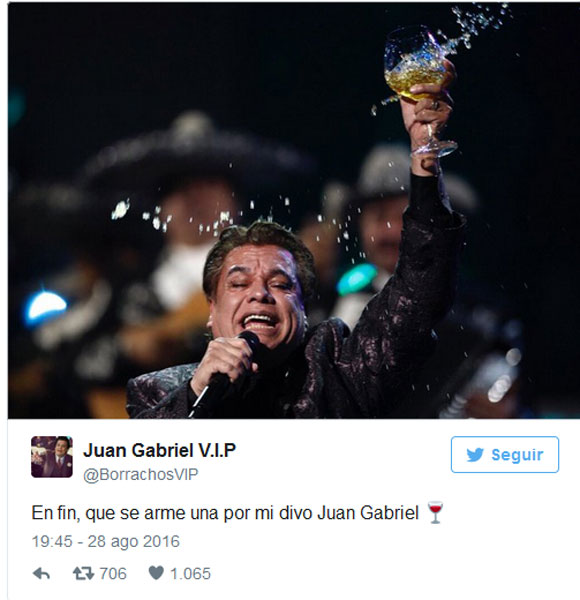
Task: Open the Juan Gabriel V.I.P profile avatar
Action: (52, 457)
